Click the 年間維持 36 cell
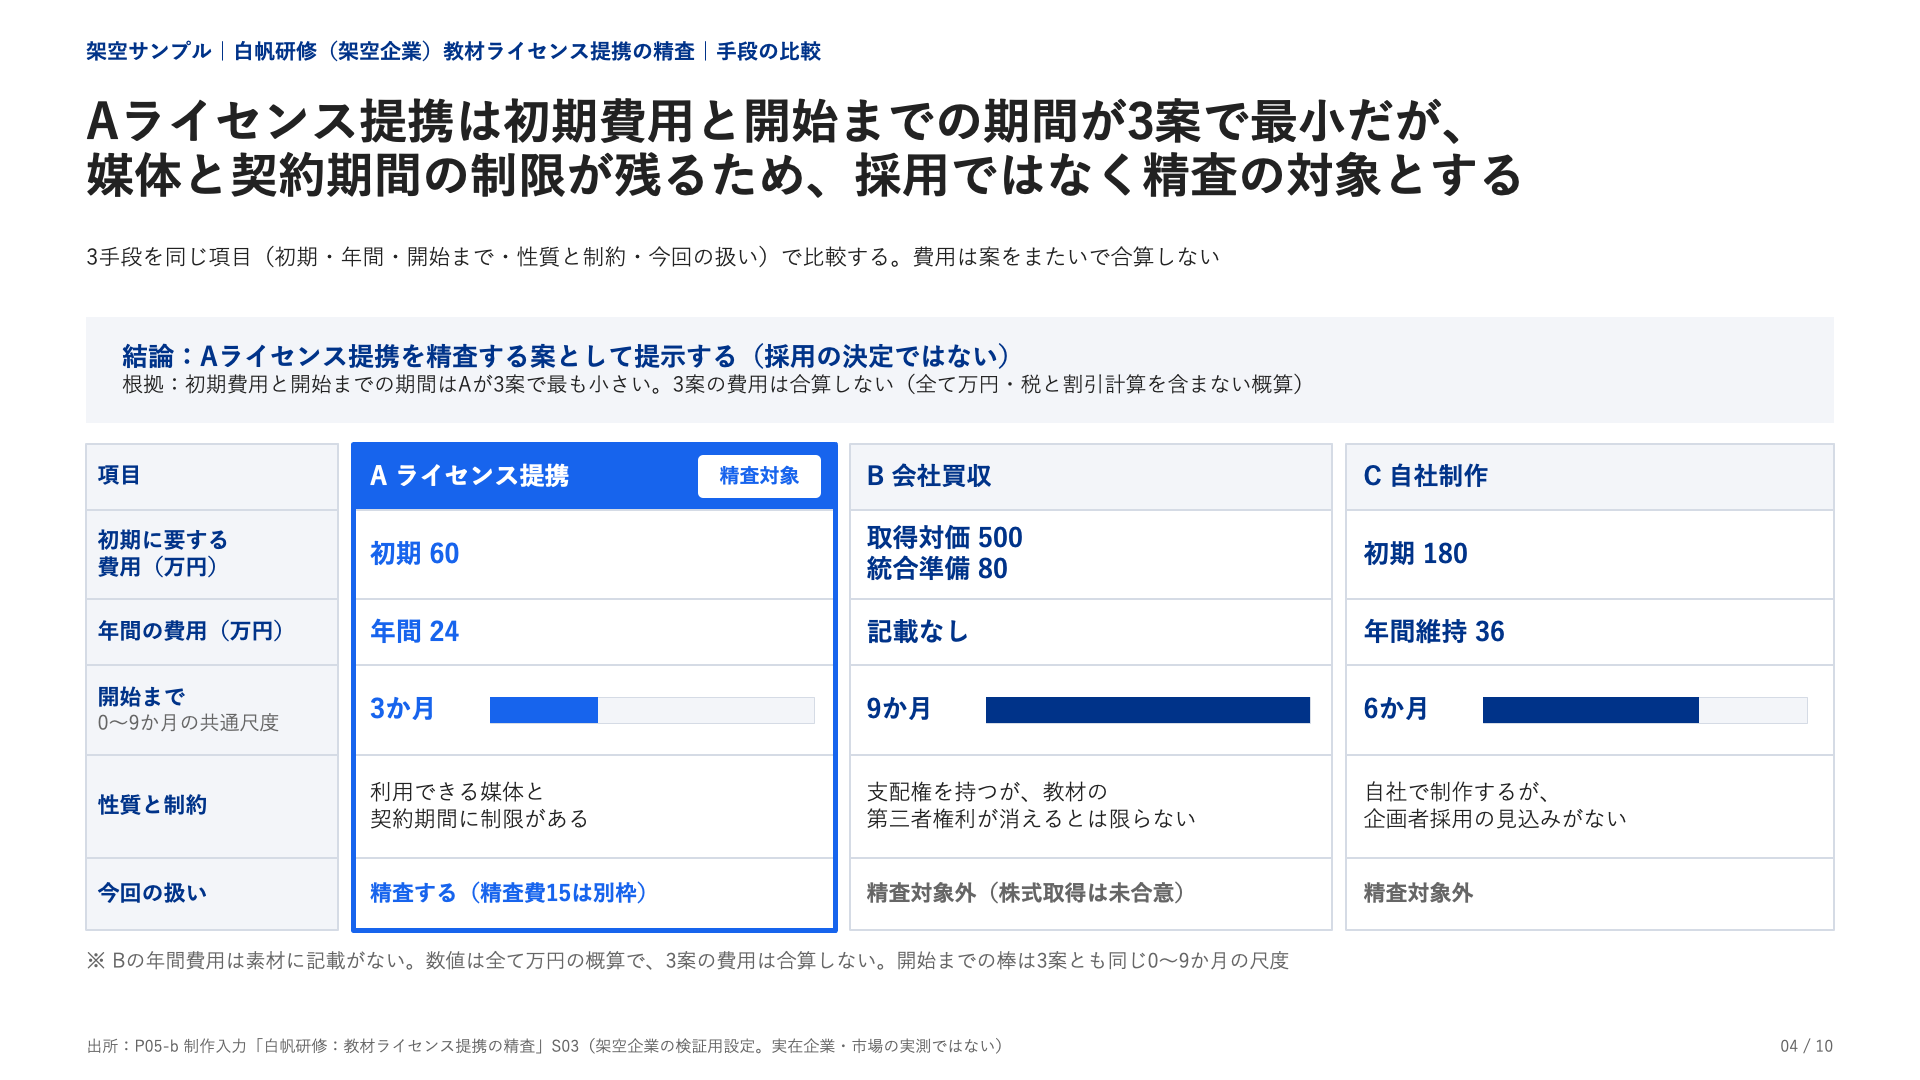Image resolution: width=1920 pixels, height=1080 pixels. tap(1589, 632)
